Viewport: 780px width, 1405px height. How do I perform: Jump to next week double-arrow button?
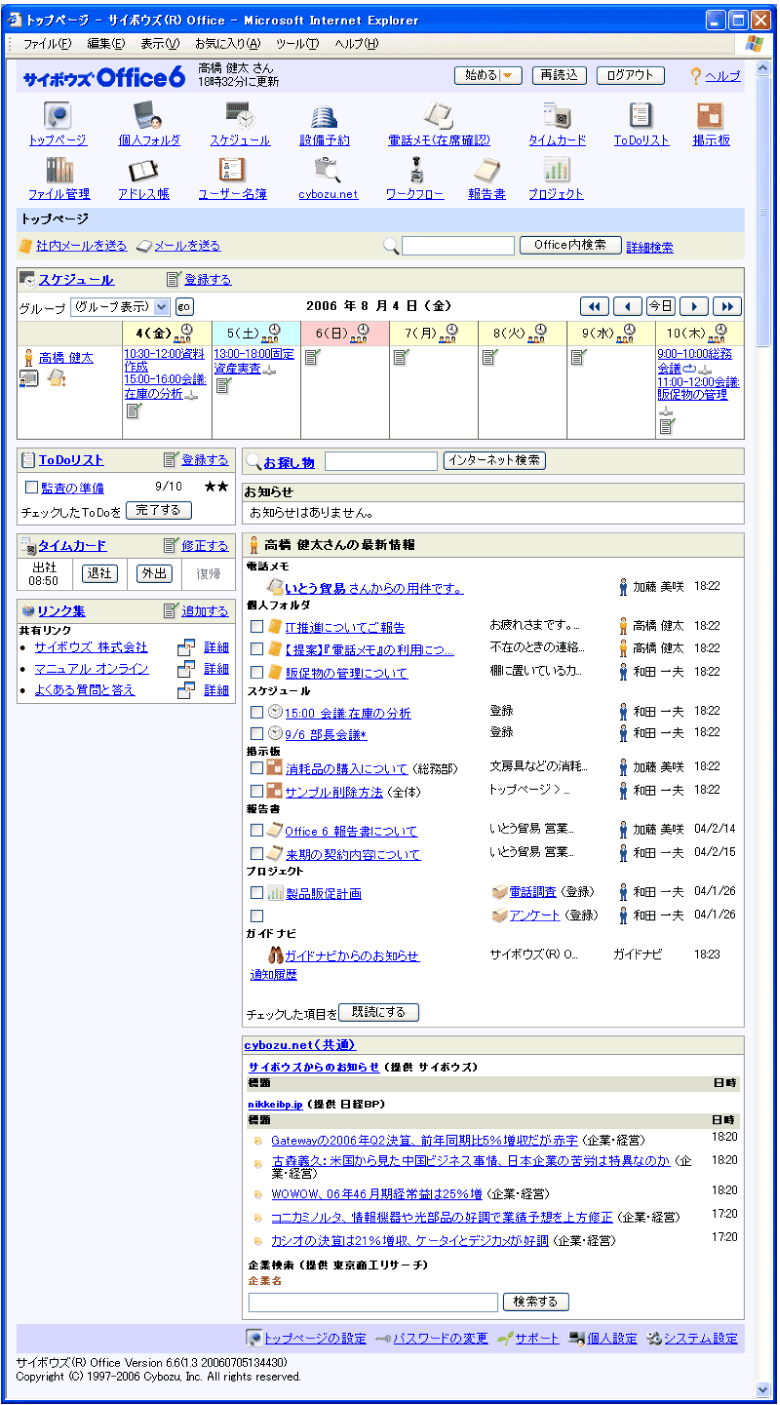click(727, 306)
